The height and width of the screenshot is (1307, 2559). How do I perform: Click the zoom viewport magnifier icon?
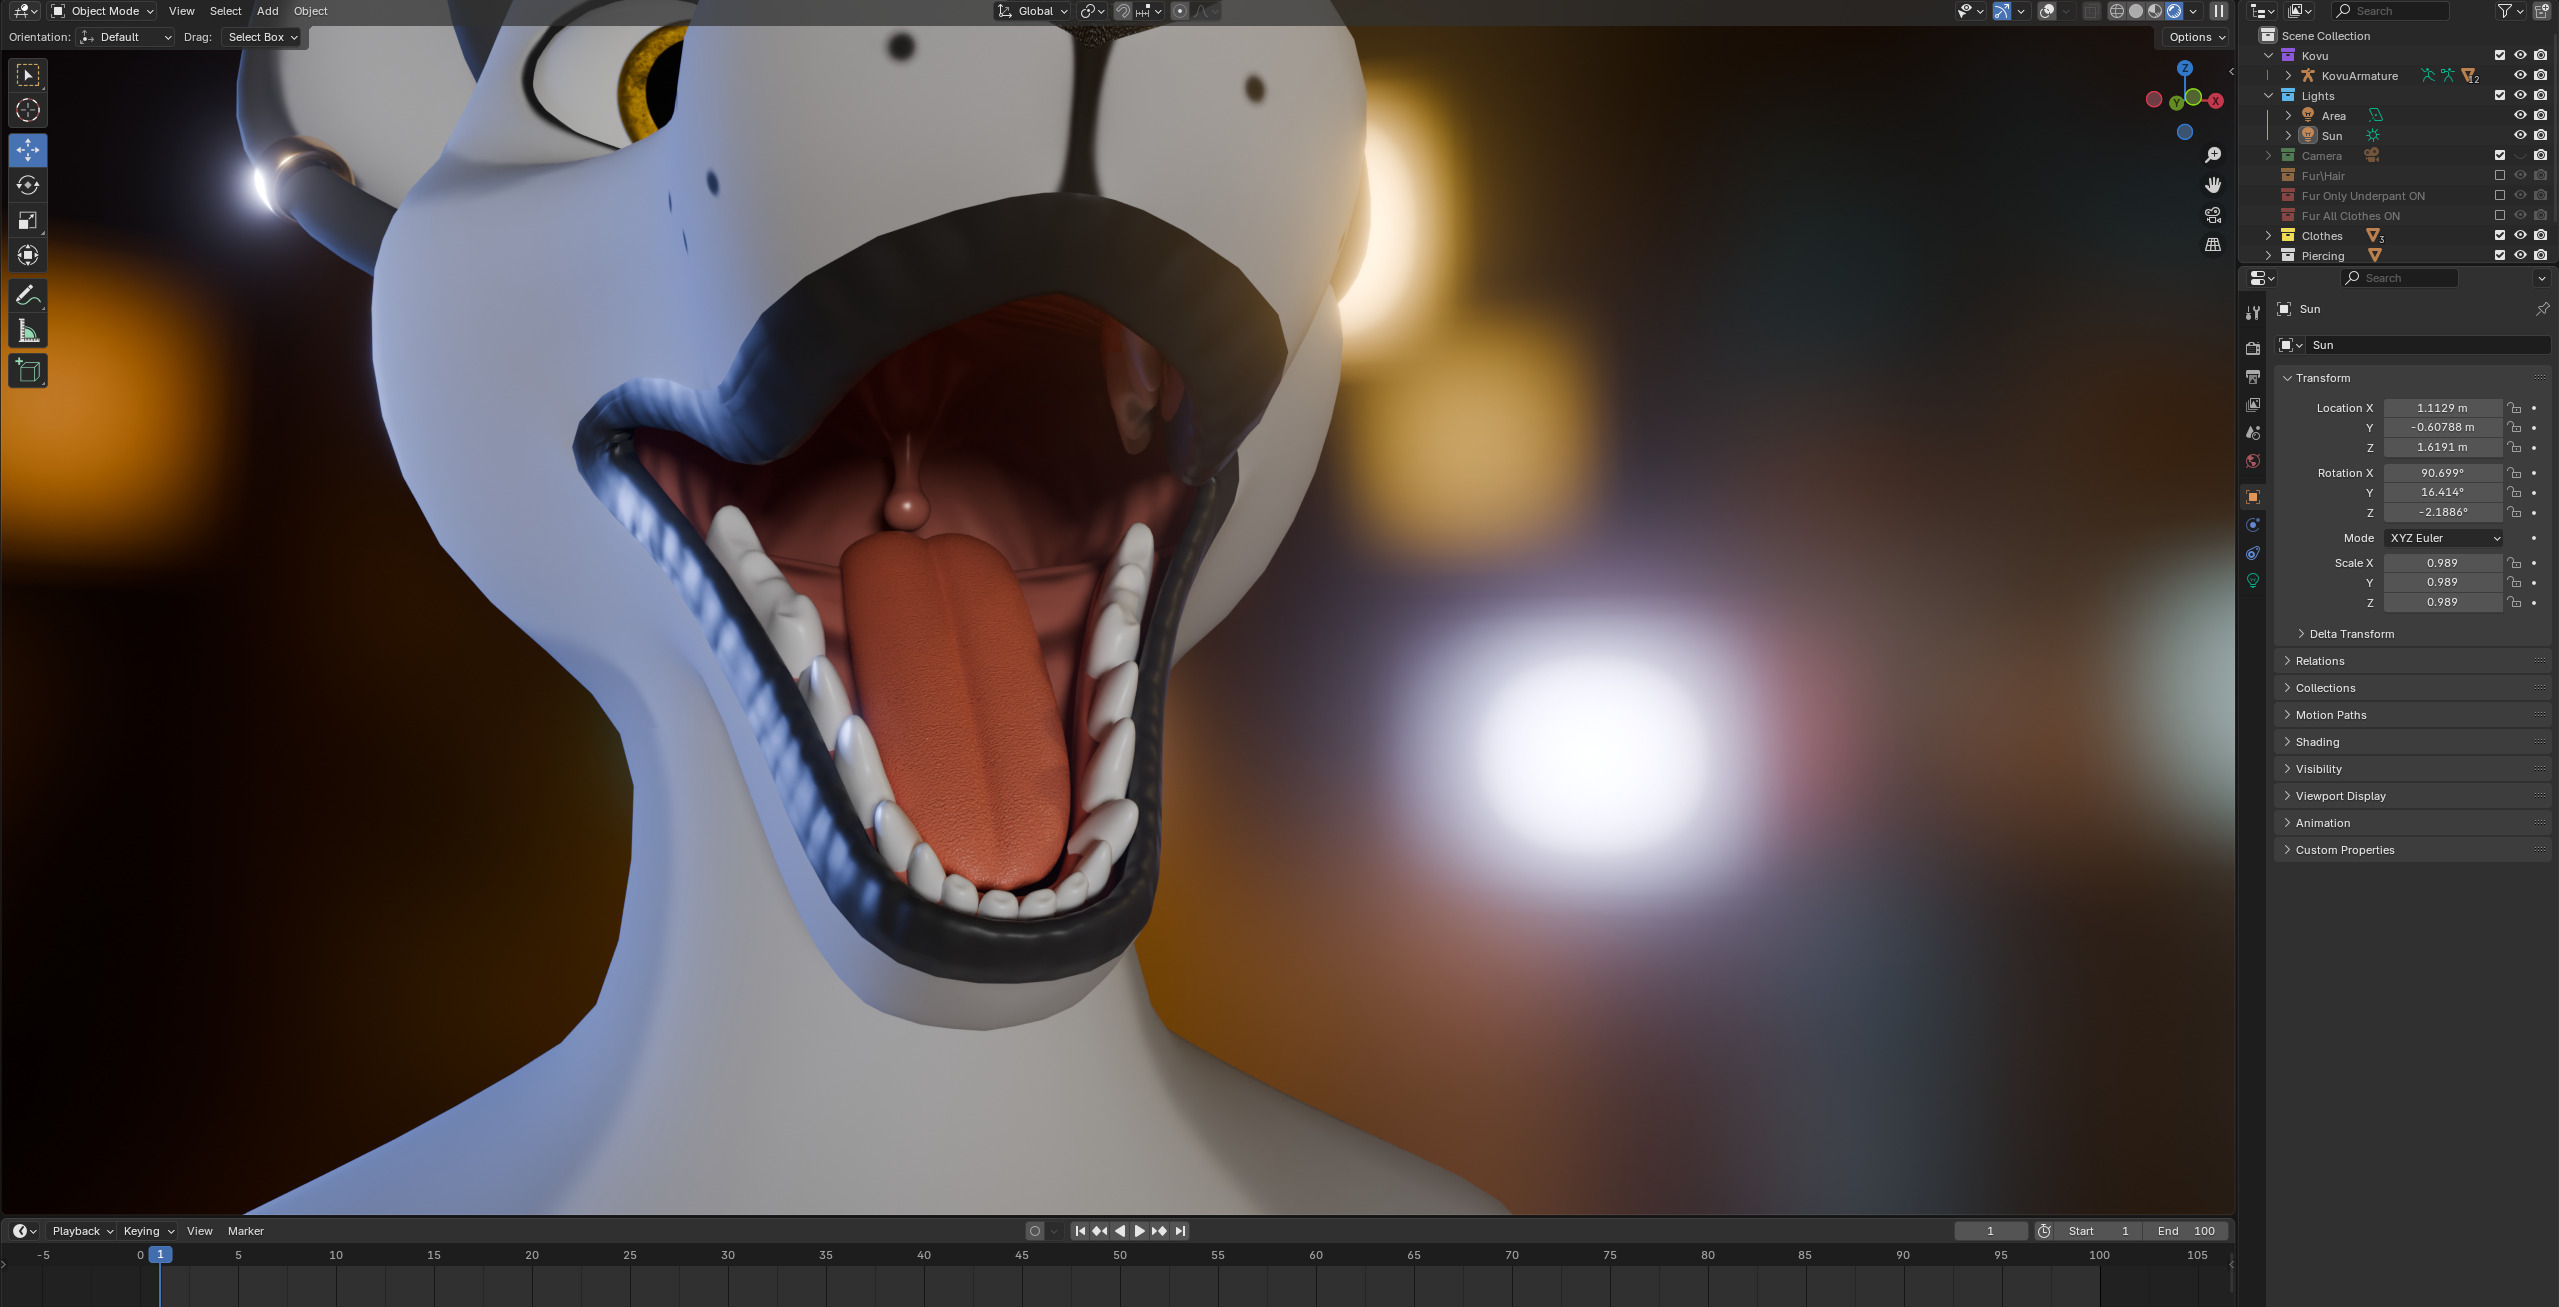coord(2213,155)
